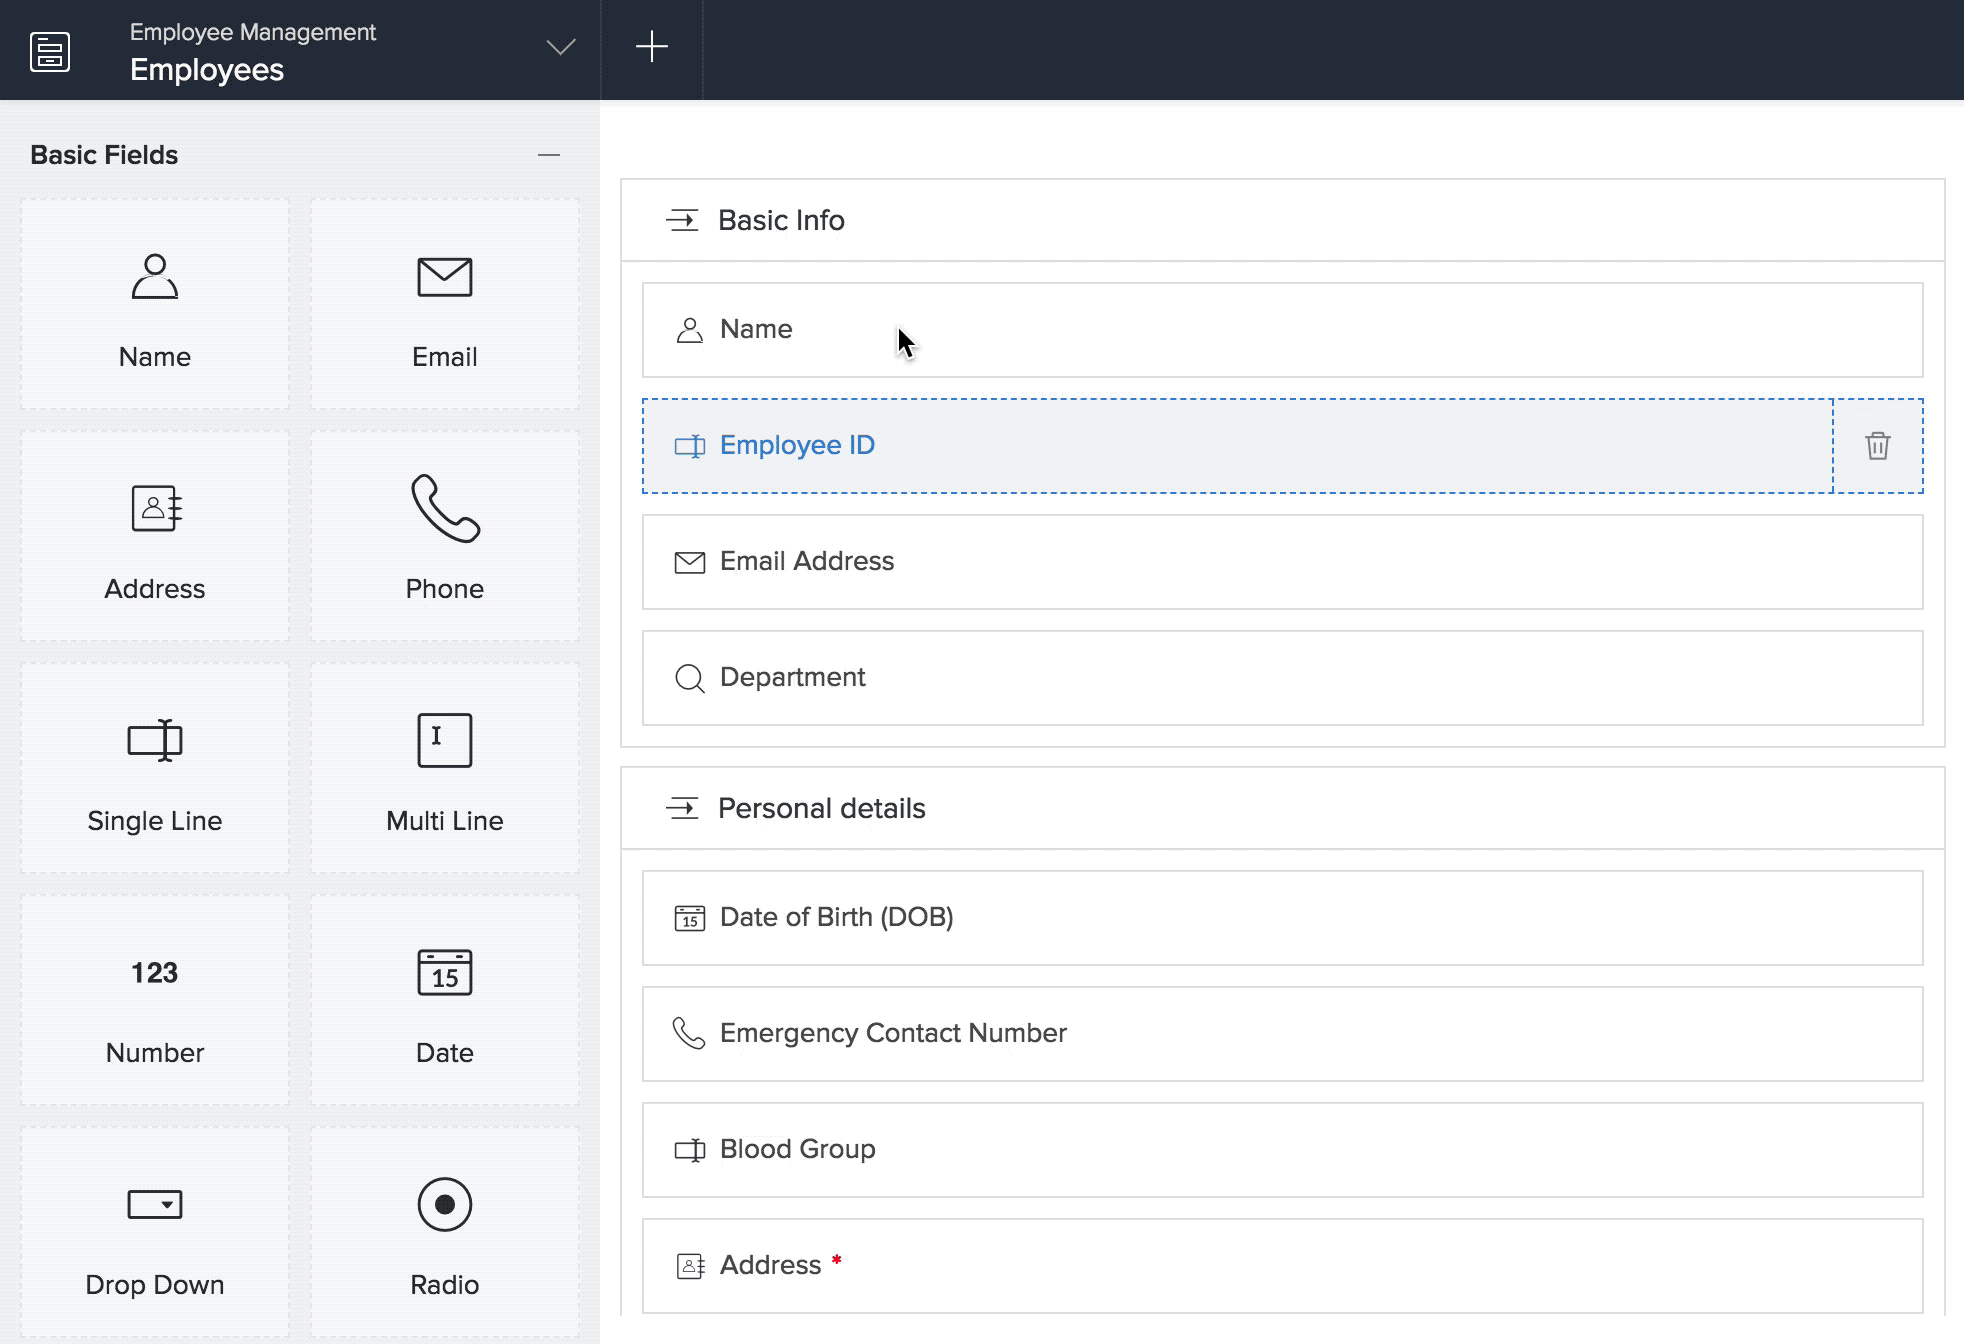Image resolution: width=1964 pixels, height=1344 pixels.
Task: Select the Radio field type tile
Action: [444, 1233]
